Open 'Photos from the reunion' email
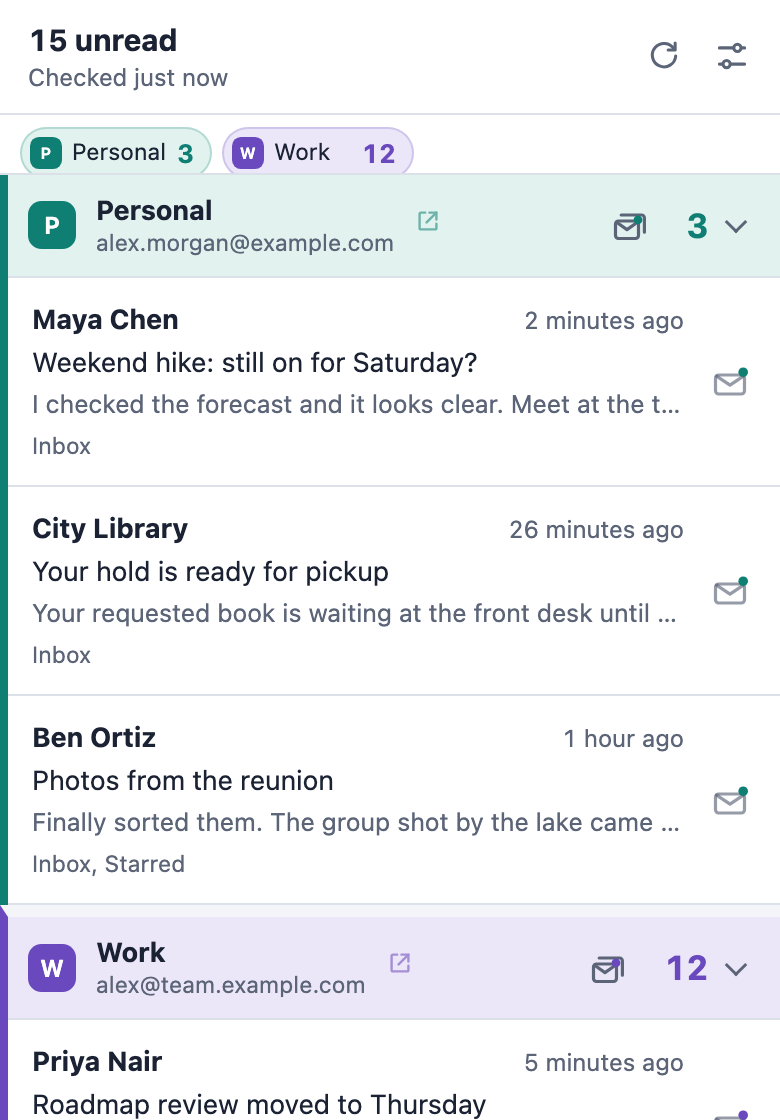The image size is (780, 1120). pyautogui.click(x=183, y=781)
